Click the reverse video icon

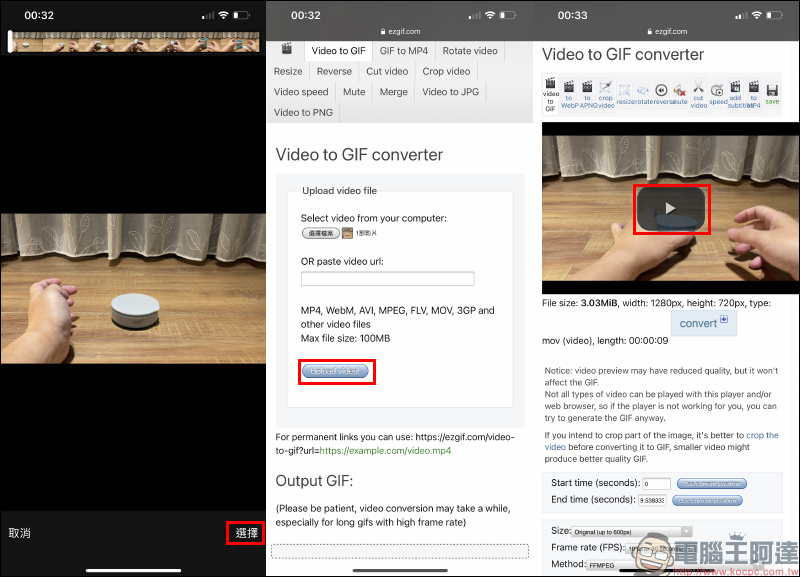click(661, 94)
